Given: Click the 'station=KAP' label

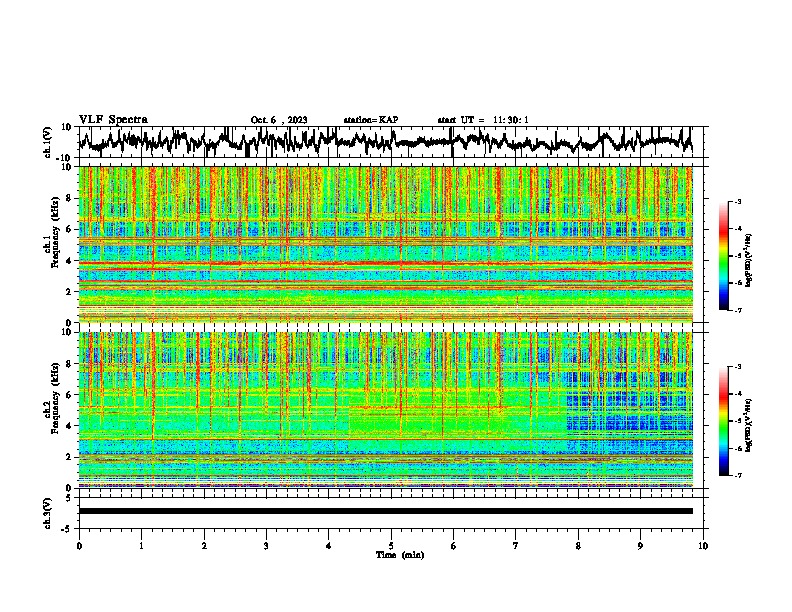Looking at the screenshot, I should pyautogui.click(x=371, y=120).
